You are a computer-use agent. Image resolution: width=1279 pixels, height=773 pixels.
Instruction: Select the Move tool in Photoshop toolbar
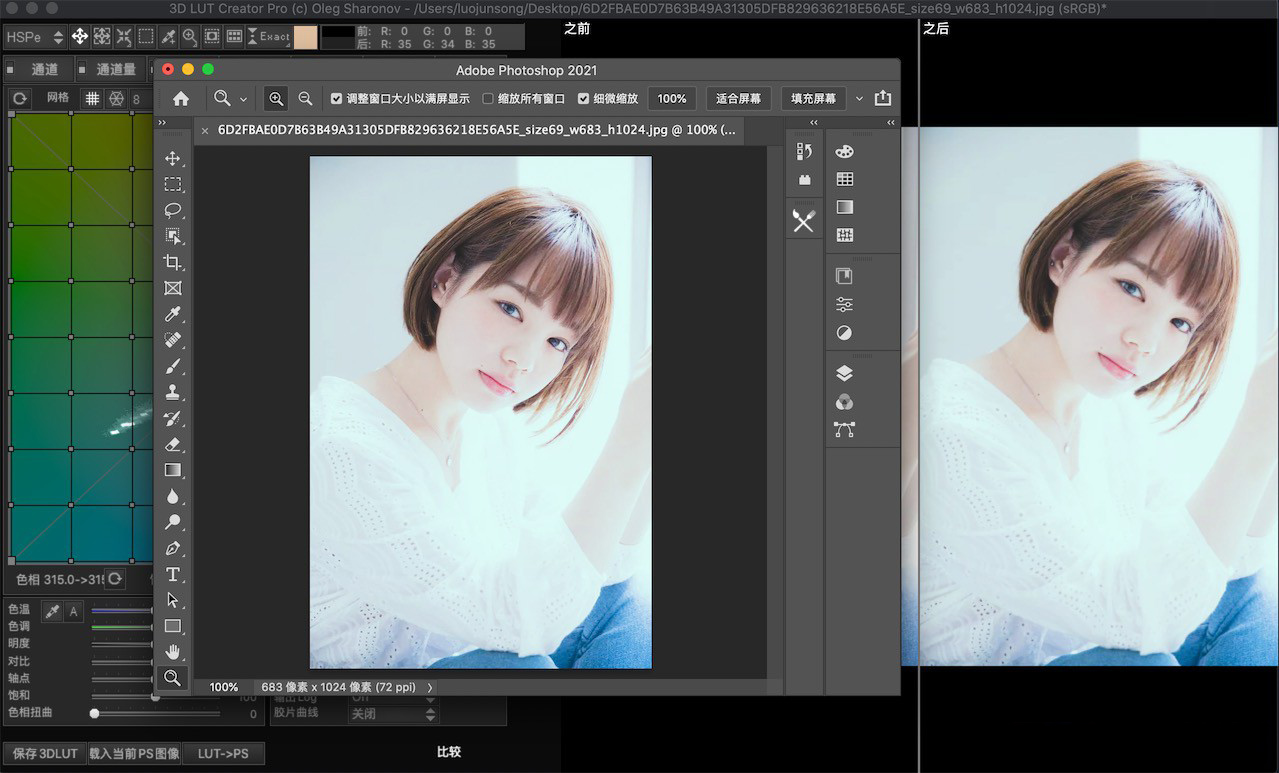coord(173,158)
